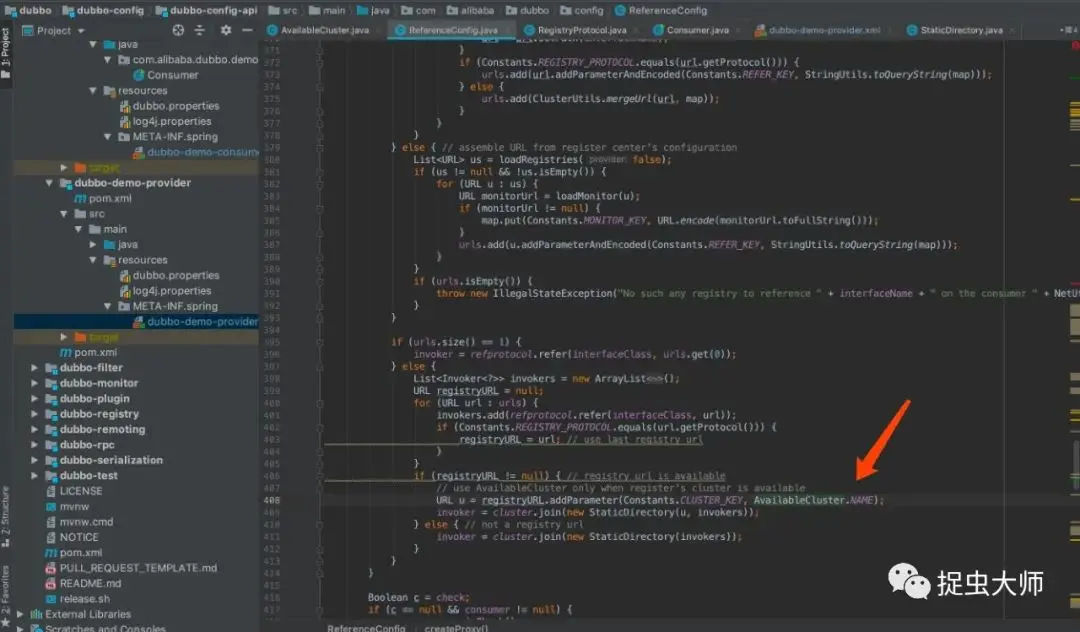Click createProxy() in bottom breadcrumb

click(457, 628)
